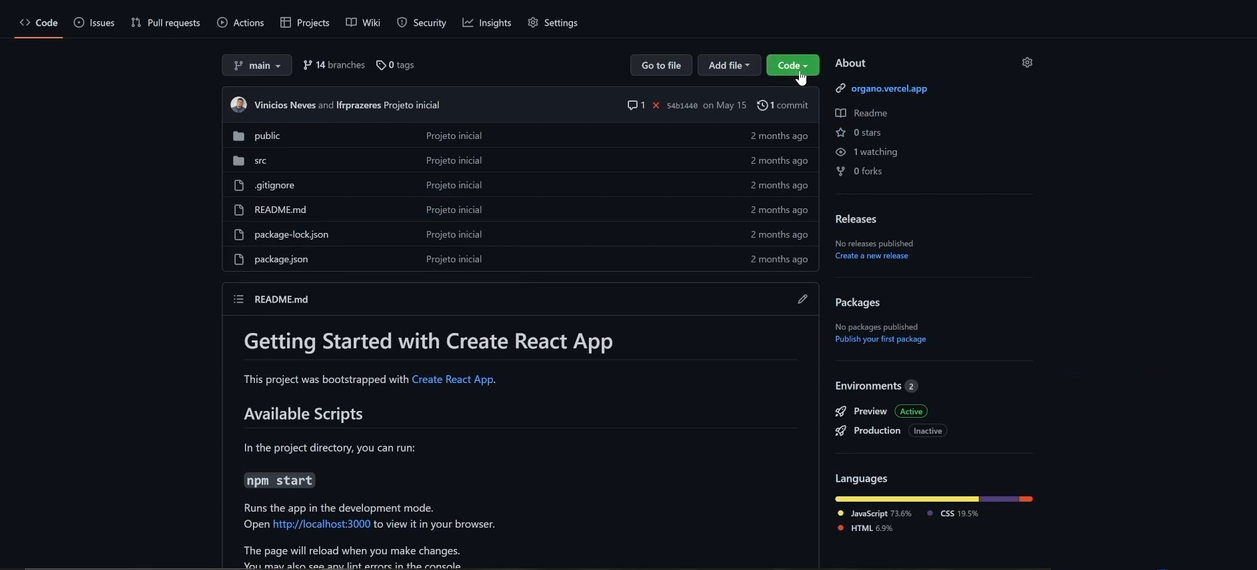Open the README table of contents icon
This screenshot has height=570, width=1257.
[x=238, y=299]
